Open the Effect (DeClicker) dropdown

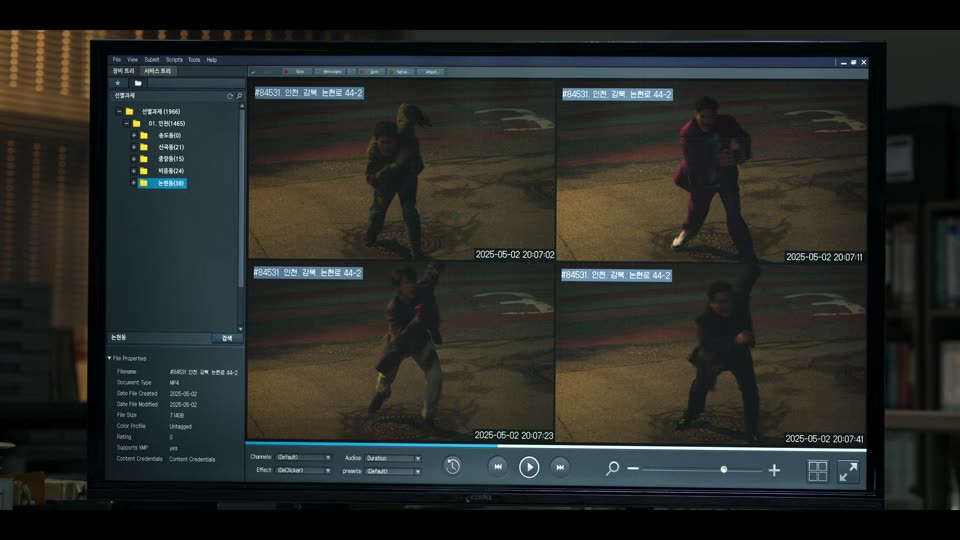(x=303, y=470)
